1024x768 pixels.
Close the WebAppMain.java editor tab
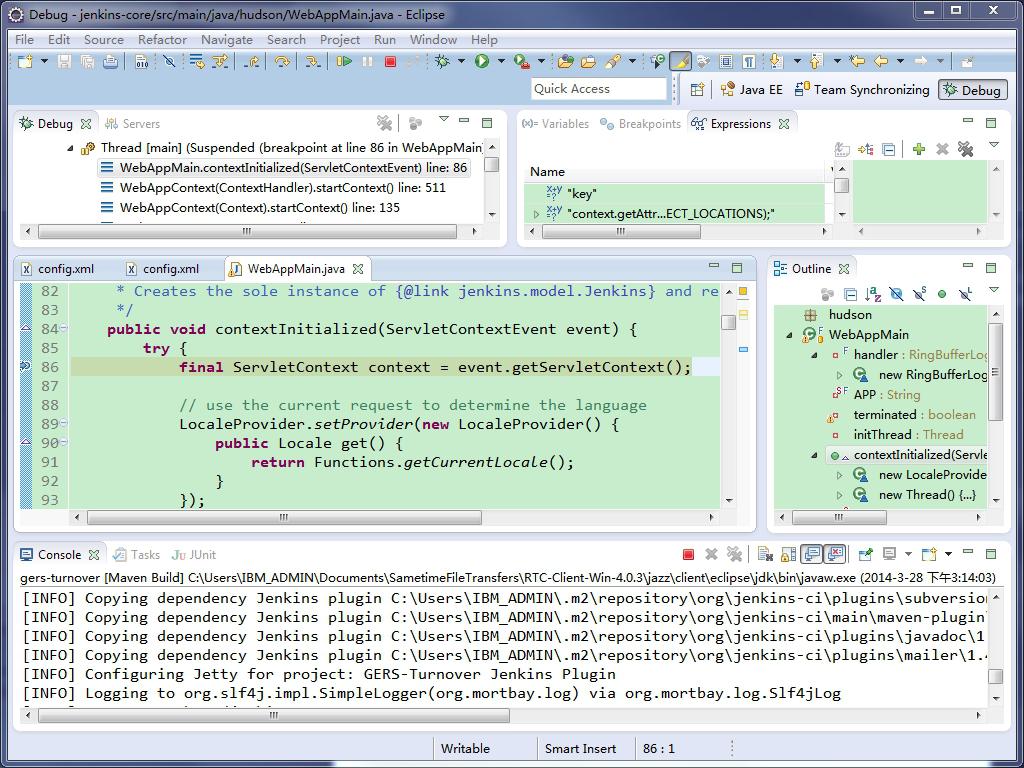click(x=358, y=269)
